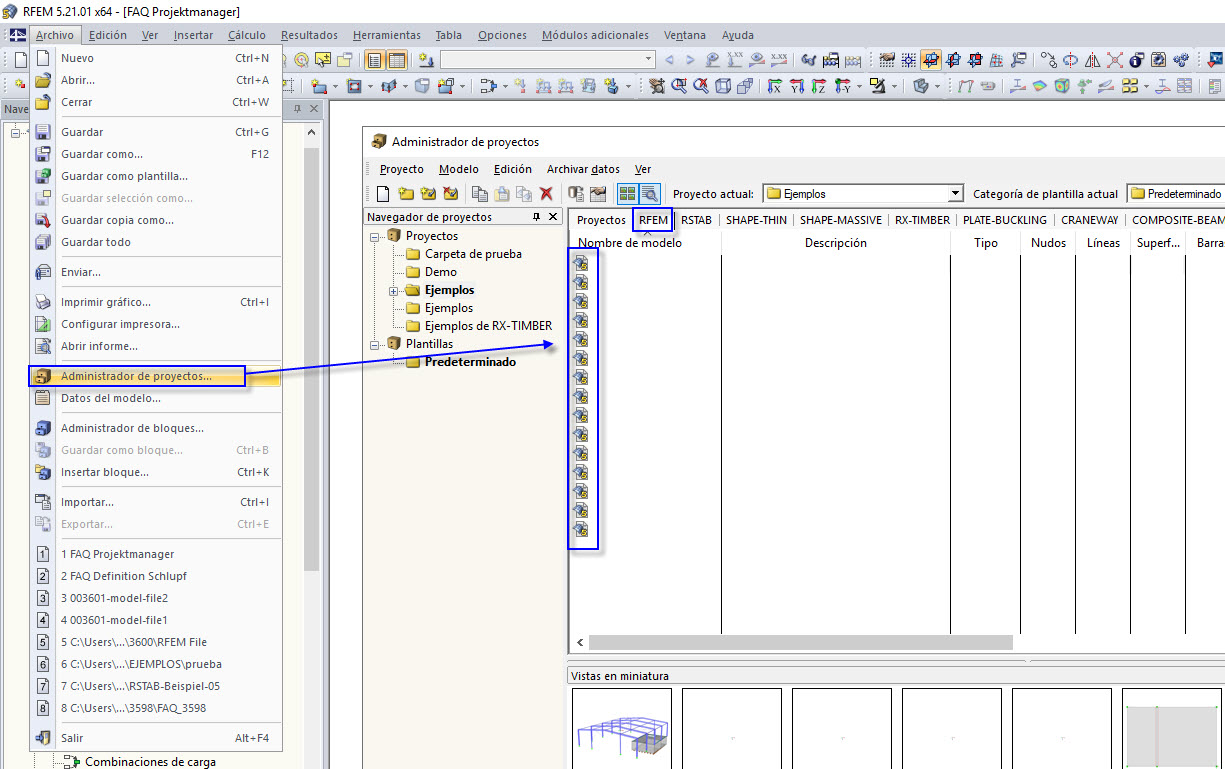This screenshot has width=1225, height=769.
Task: Click the Descripción column header
Action: (836, 243)
